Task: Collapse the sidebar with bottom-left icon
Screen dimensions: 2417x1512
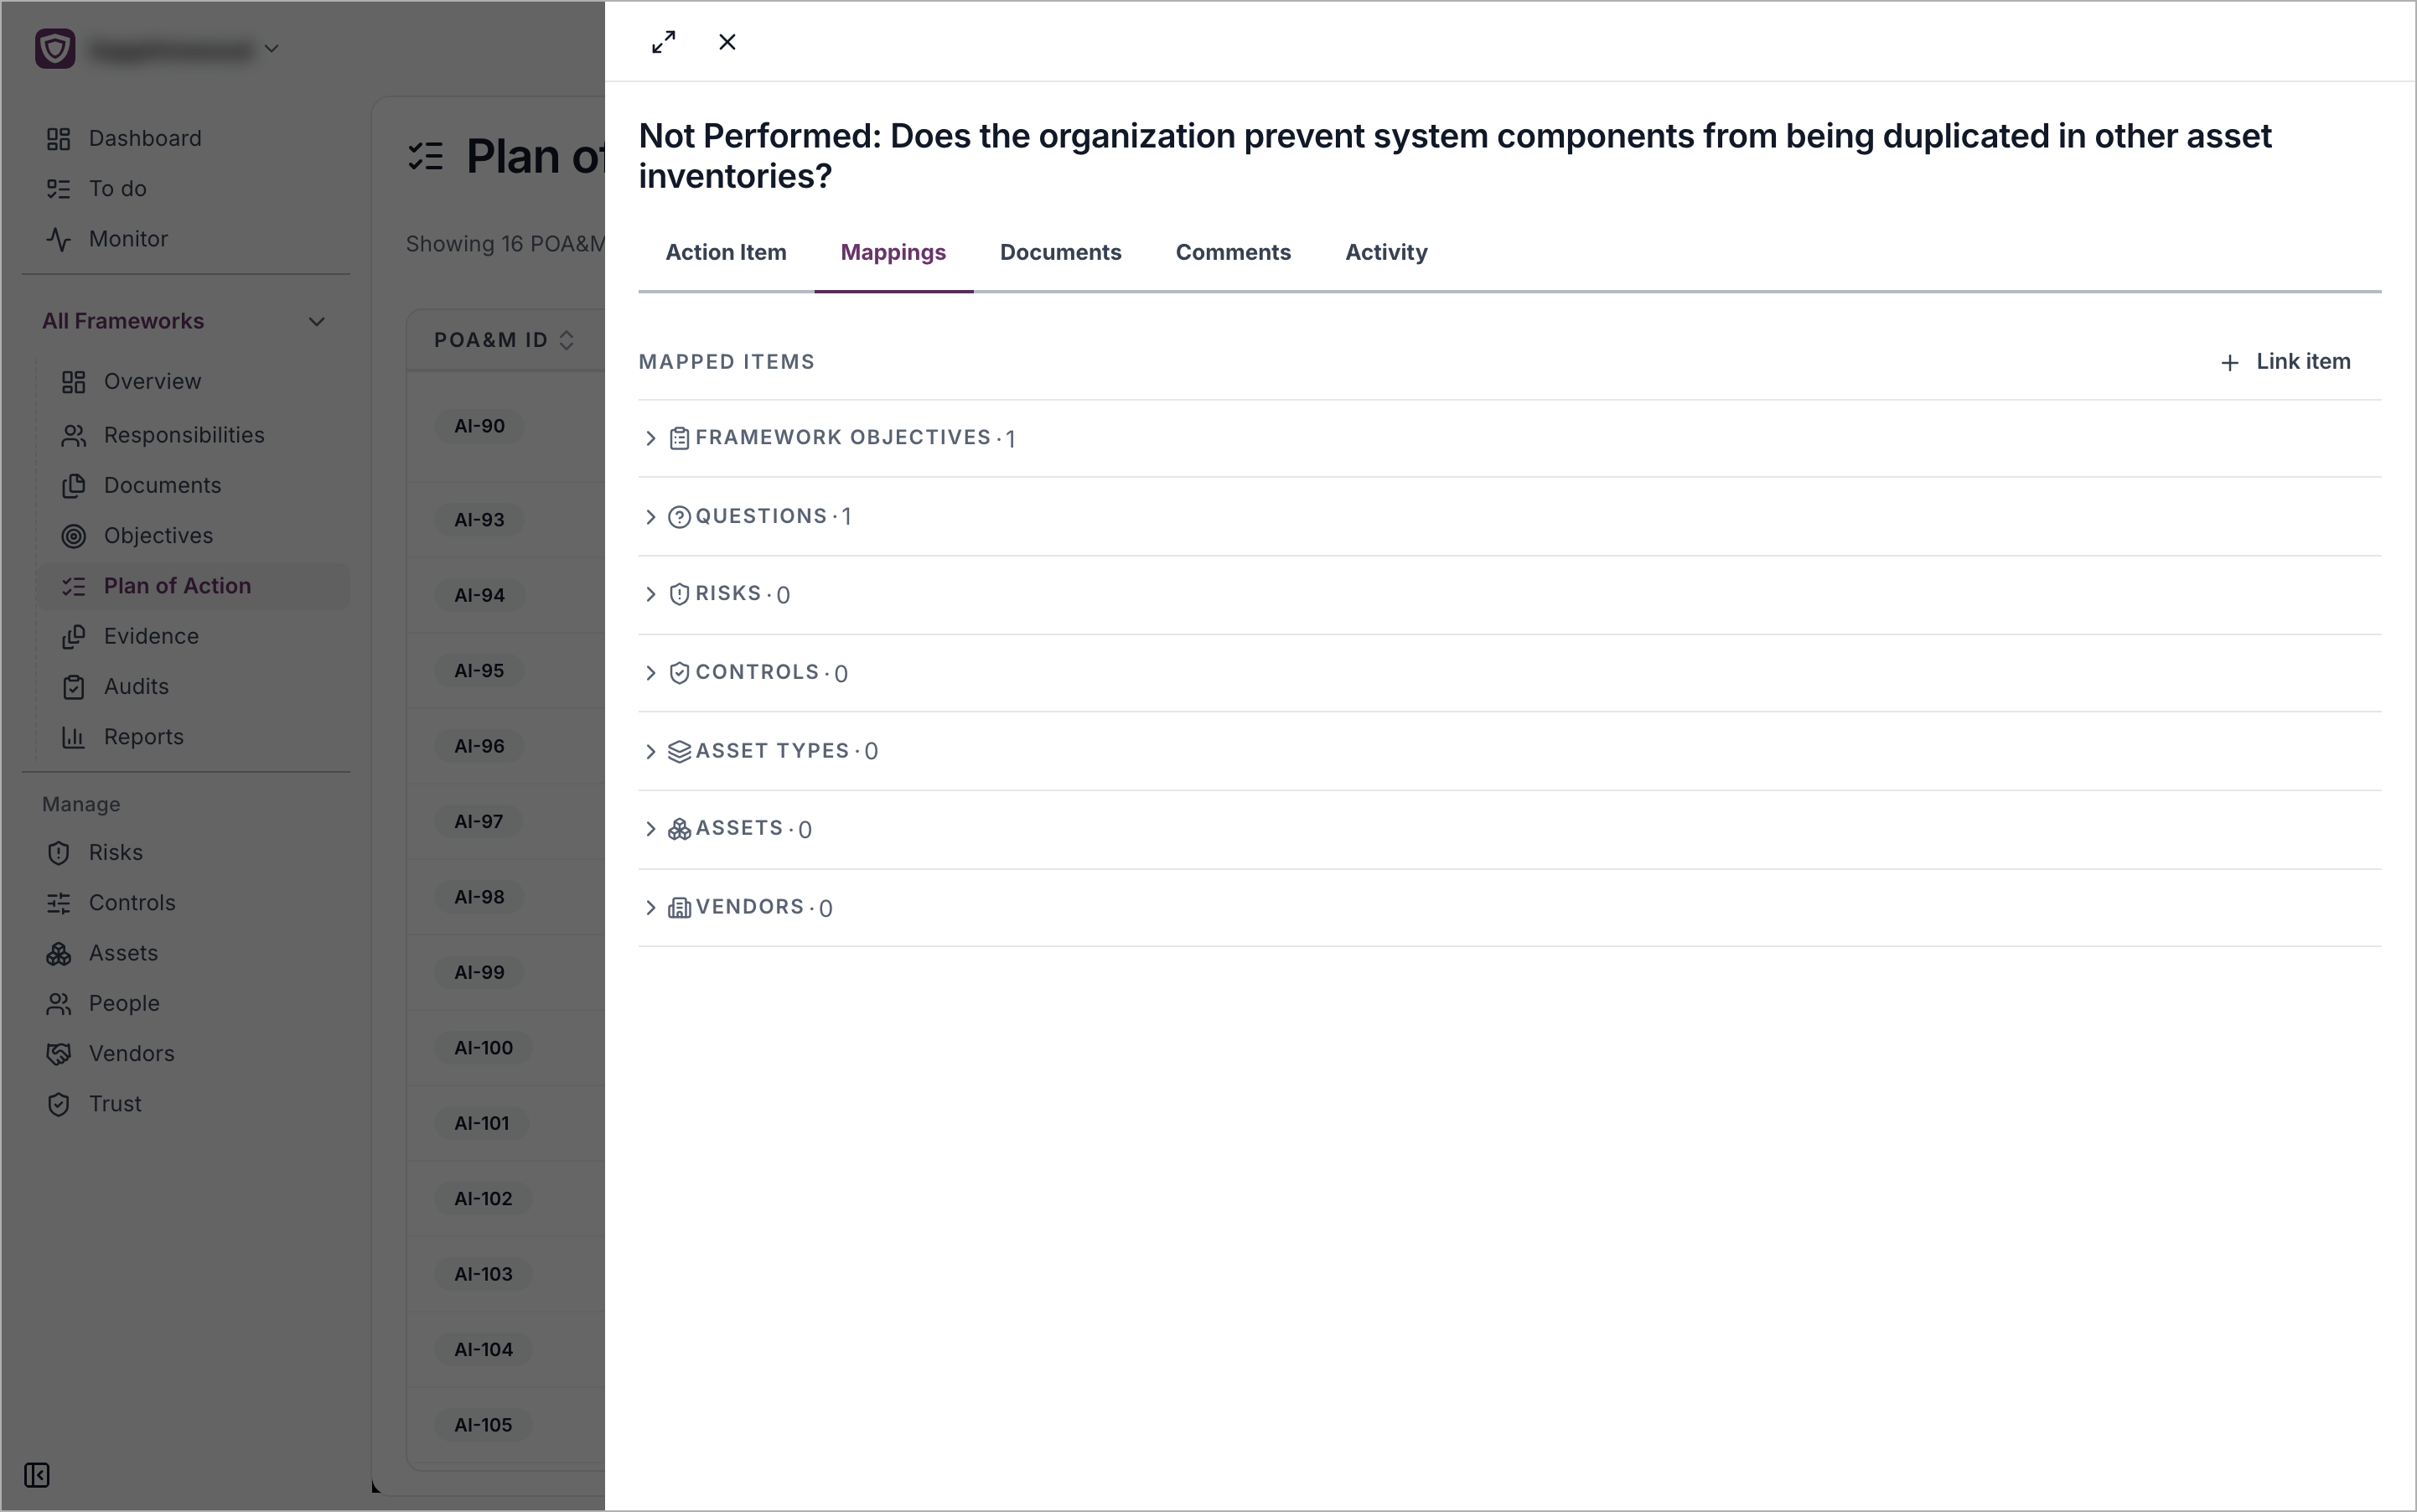Action: tap(37, 1475)
